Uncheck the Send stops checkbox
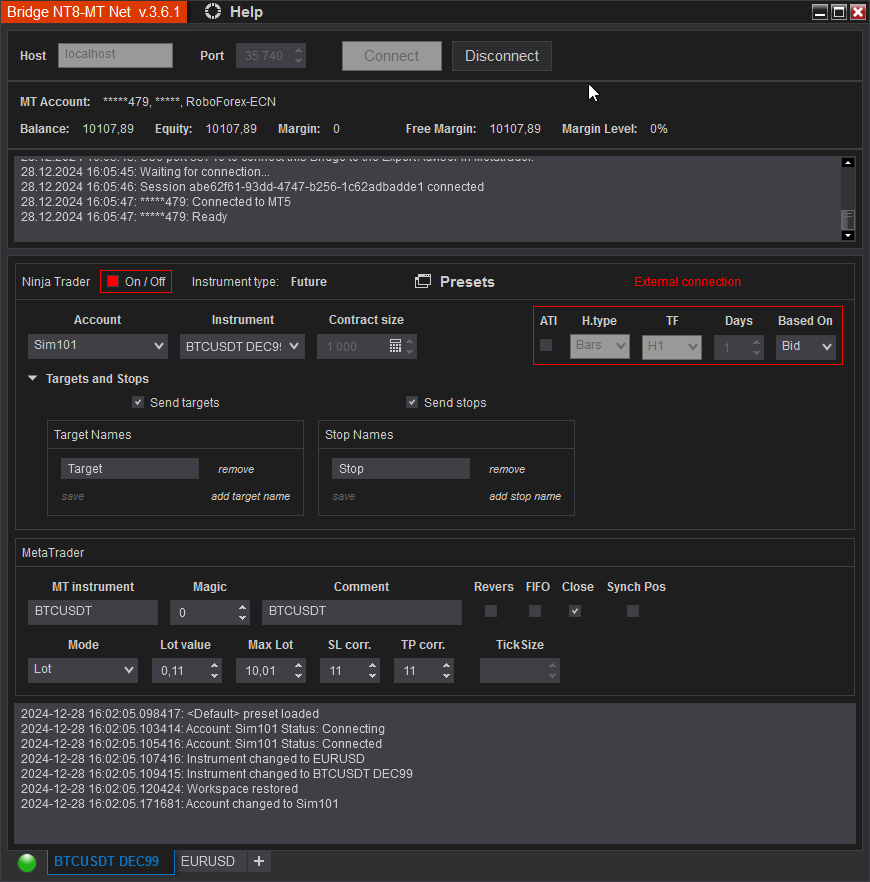 (x=412, y=402)
